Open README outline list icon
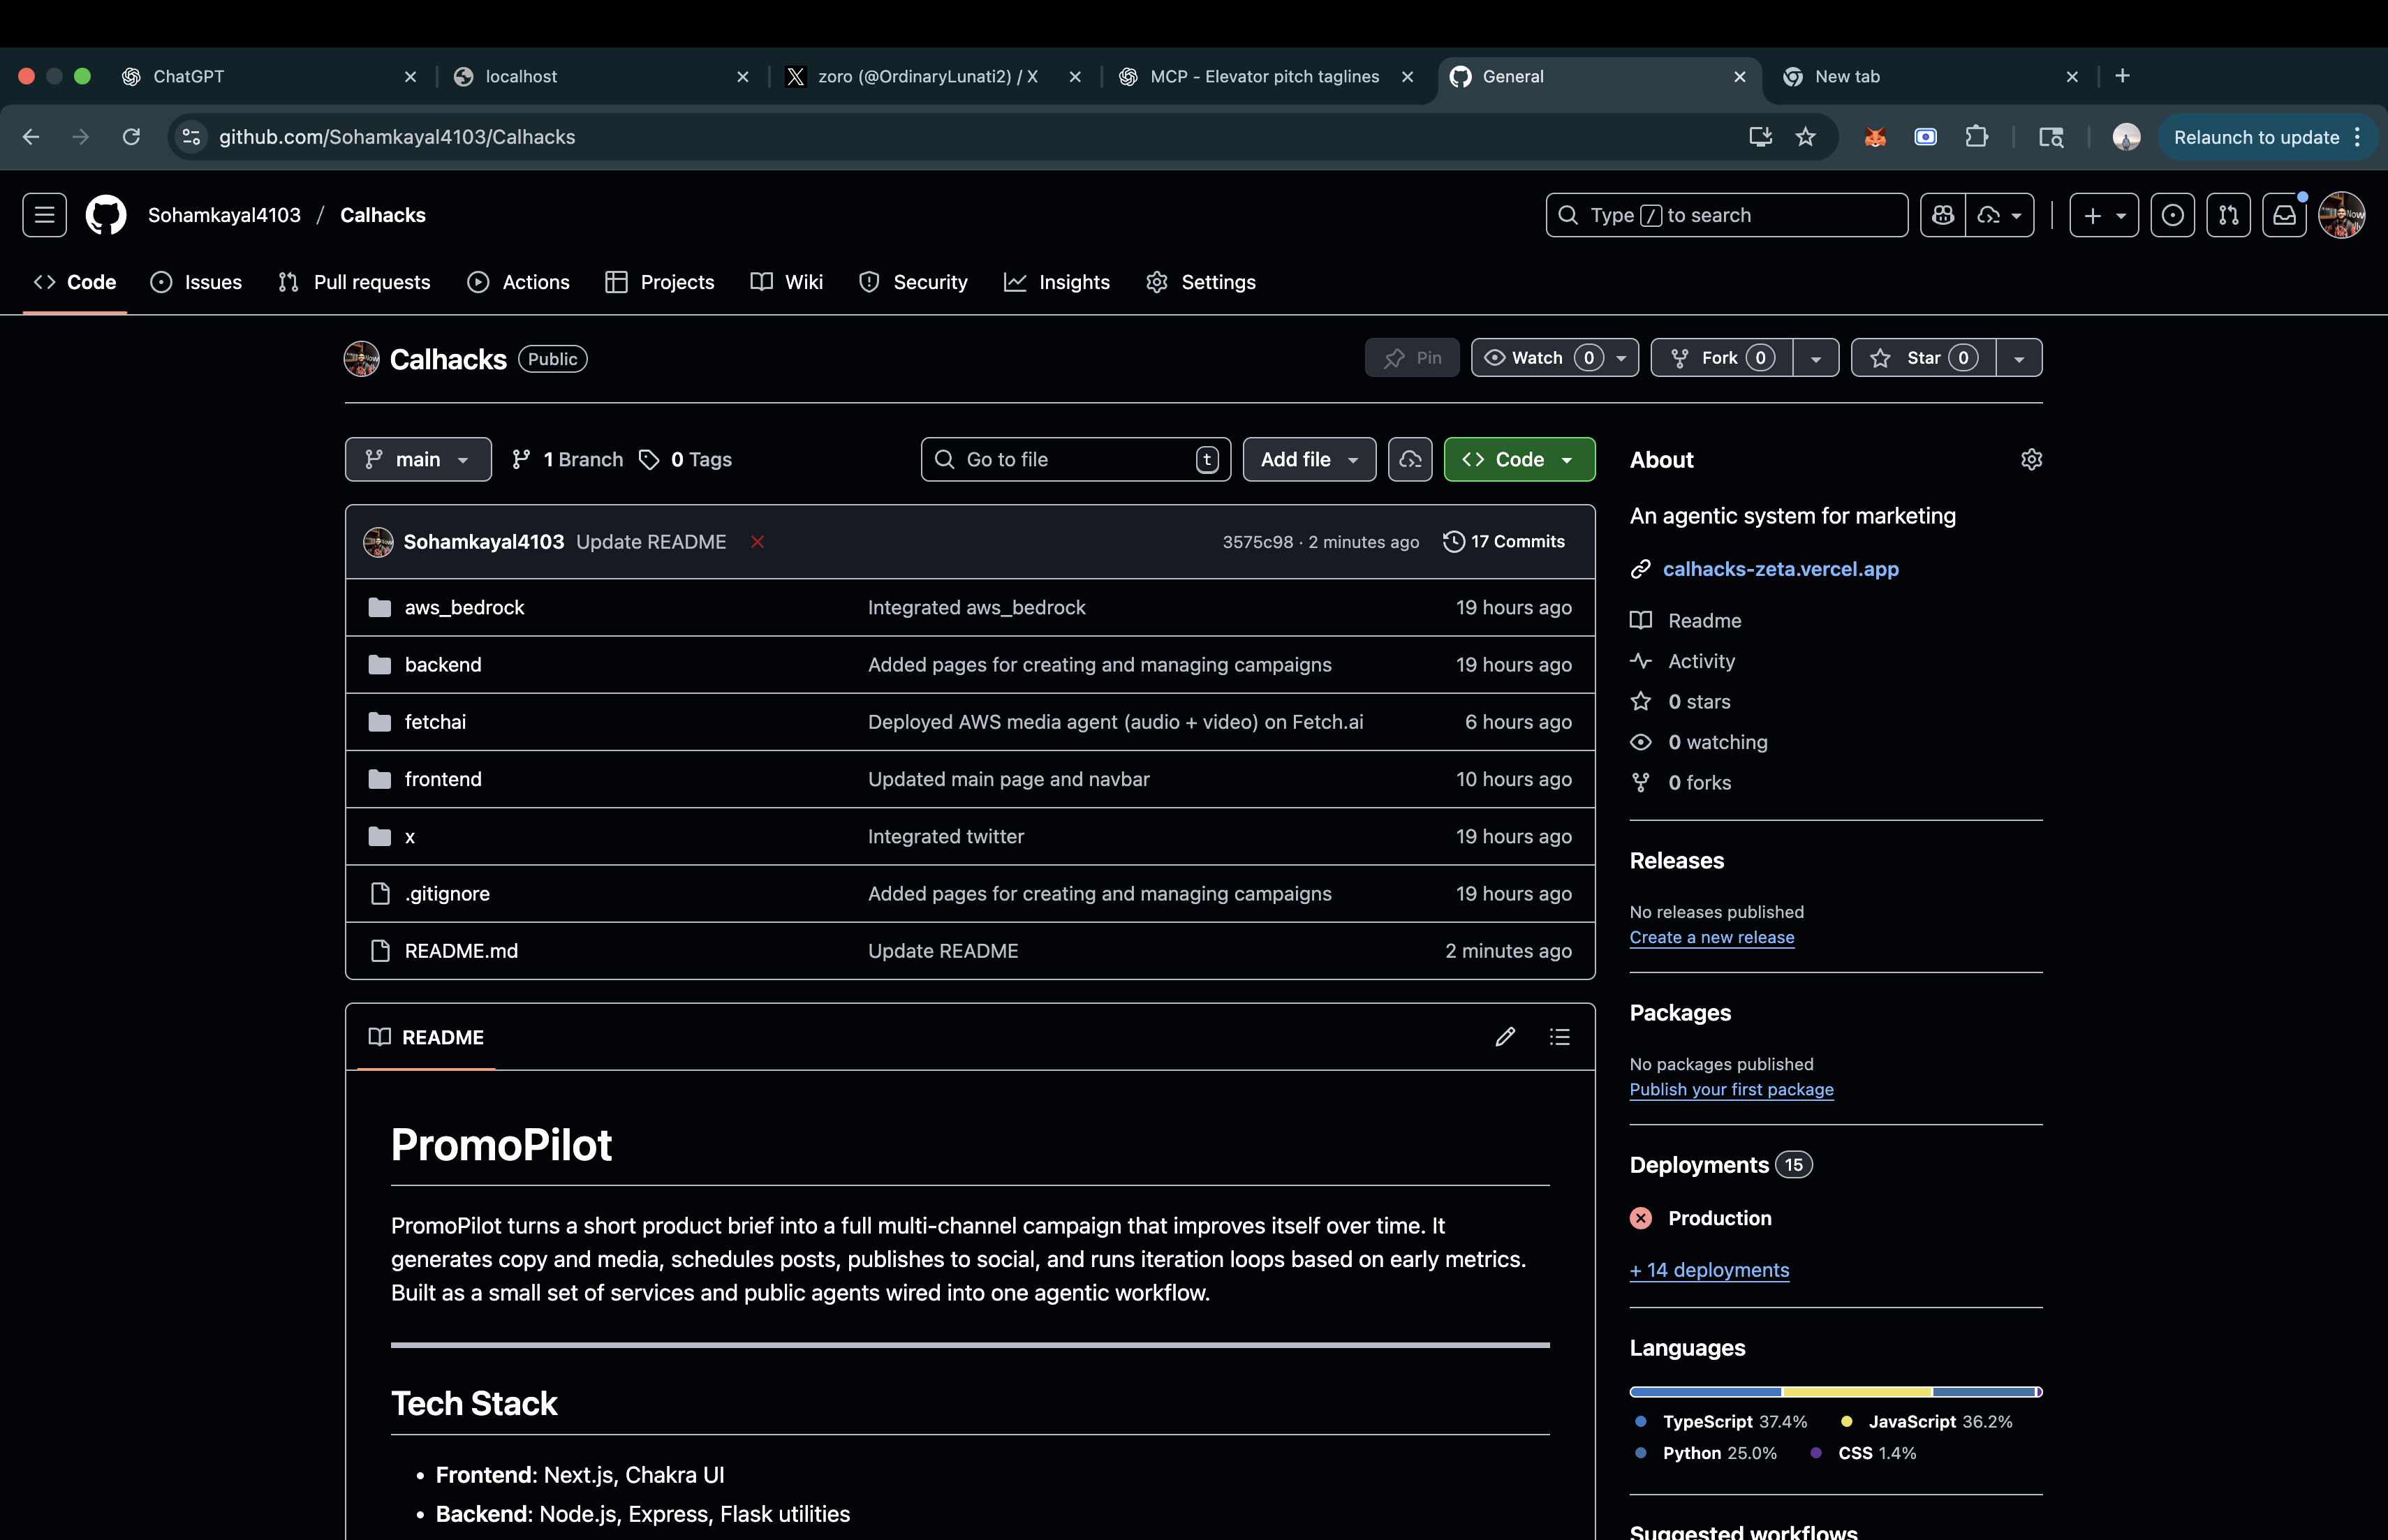2388x1540 pixels. tap(1559, 1037)
